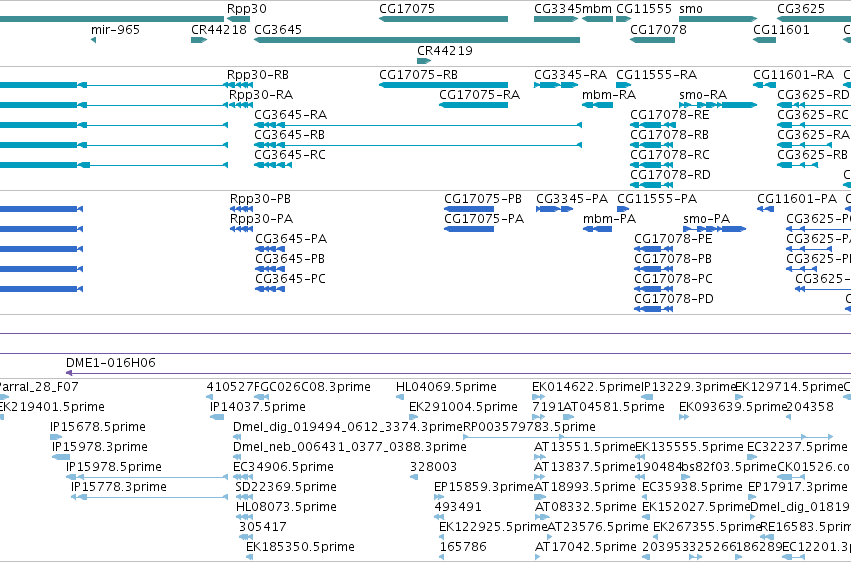Viewport: 851px width, 562px height.
Task: Select the Rpp30-RA transcript label
Action: click(261, 95)
